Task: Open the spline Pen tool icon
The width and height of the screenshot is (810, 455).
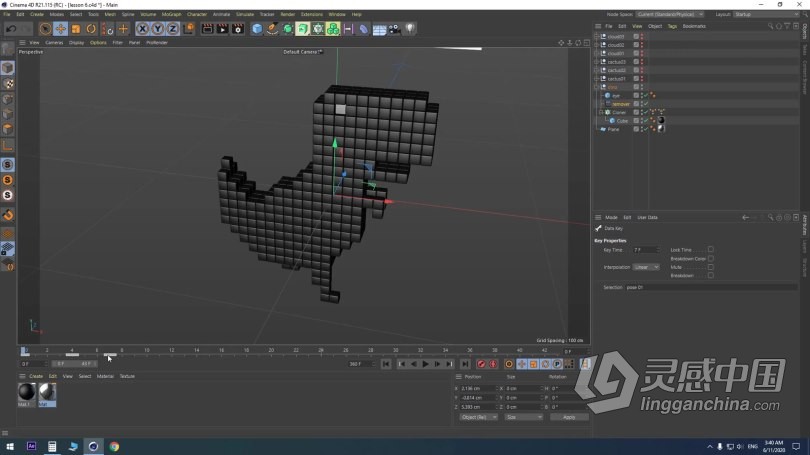Action: click(x=272, y=29)
